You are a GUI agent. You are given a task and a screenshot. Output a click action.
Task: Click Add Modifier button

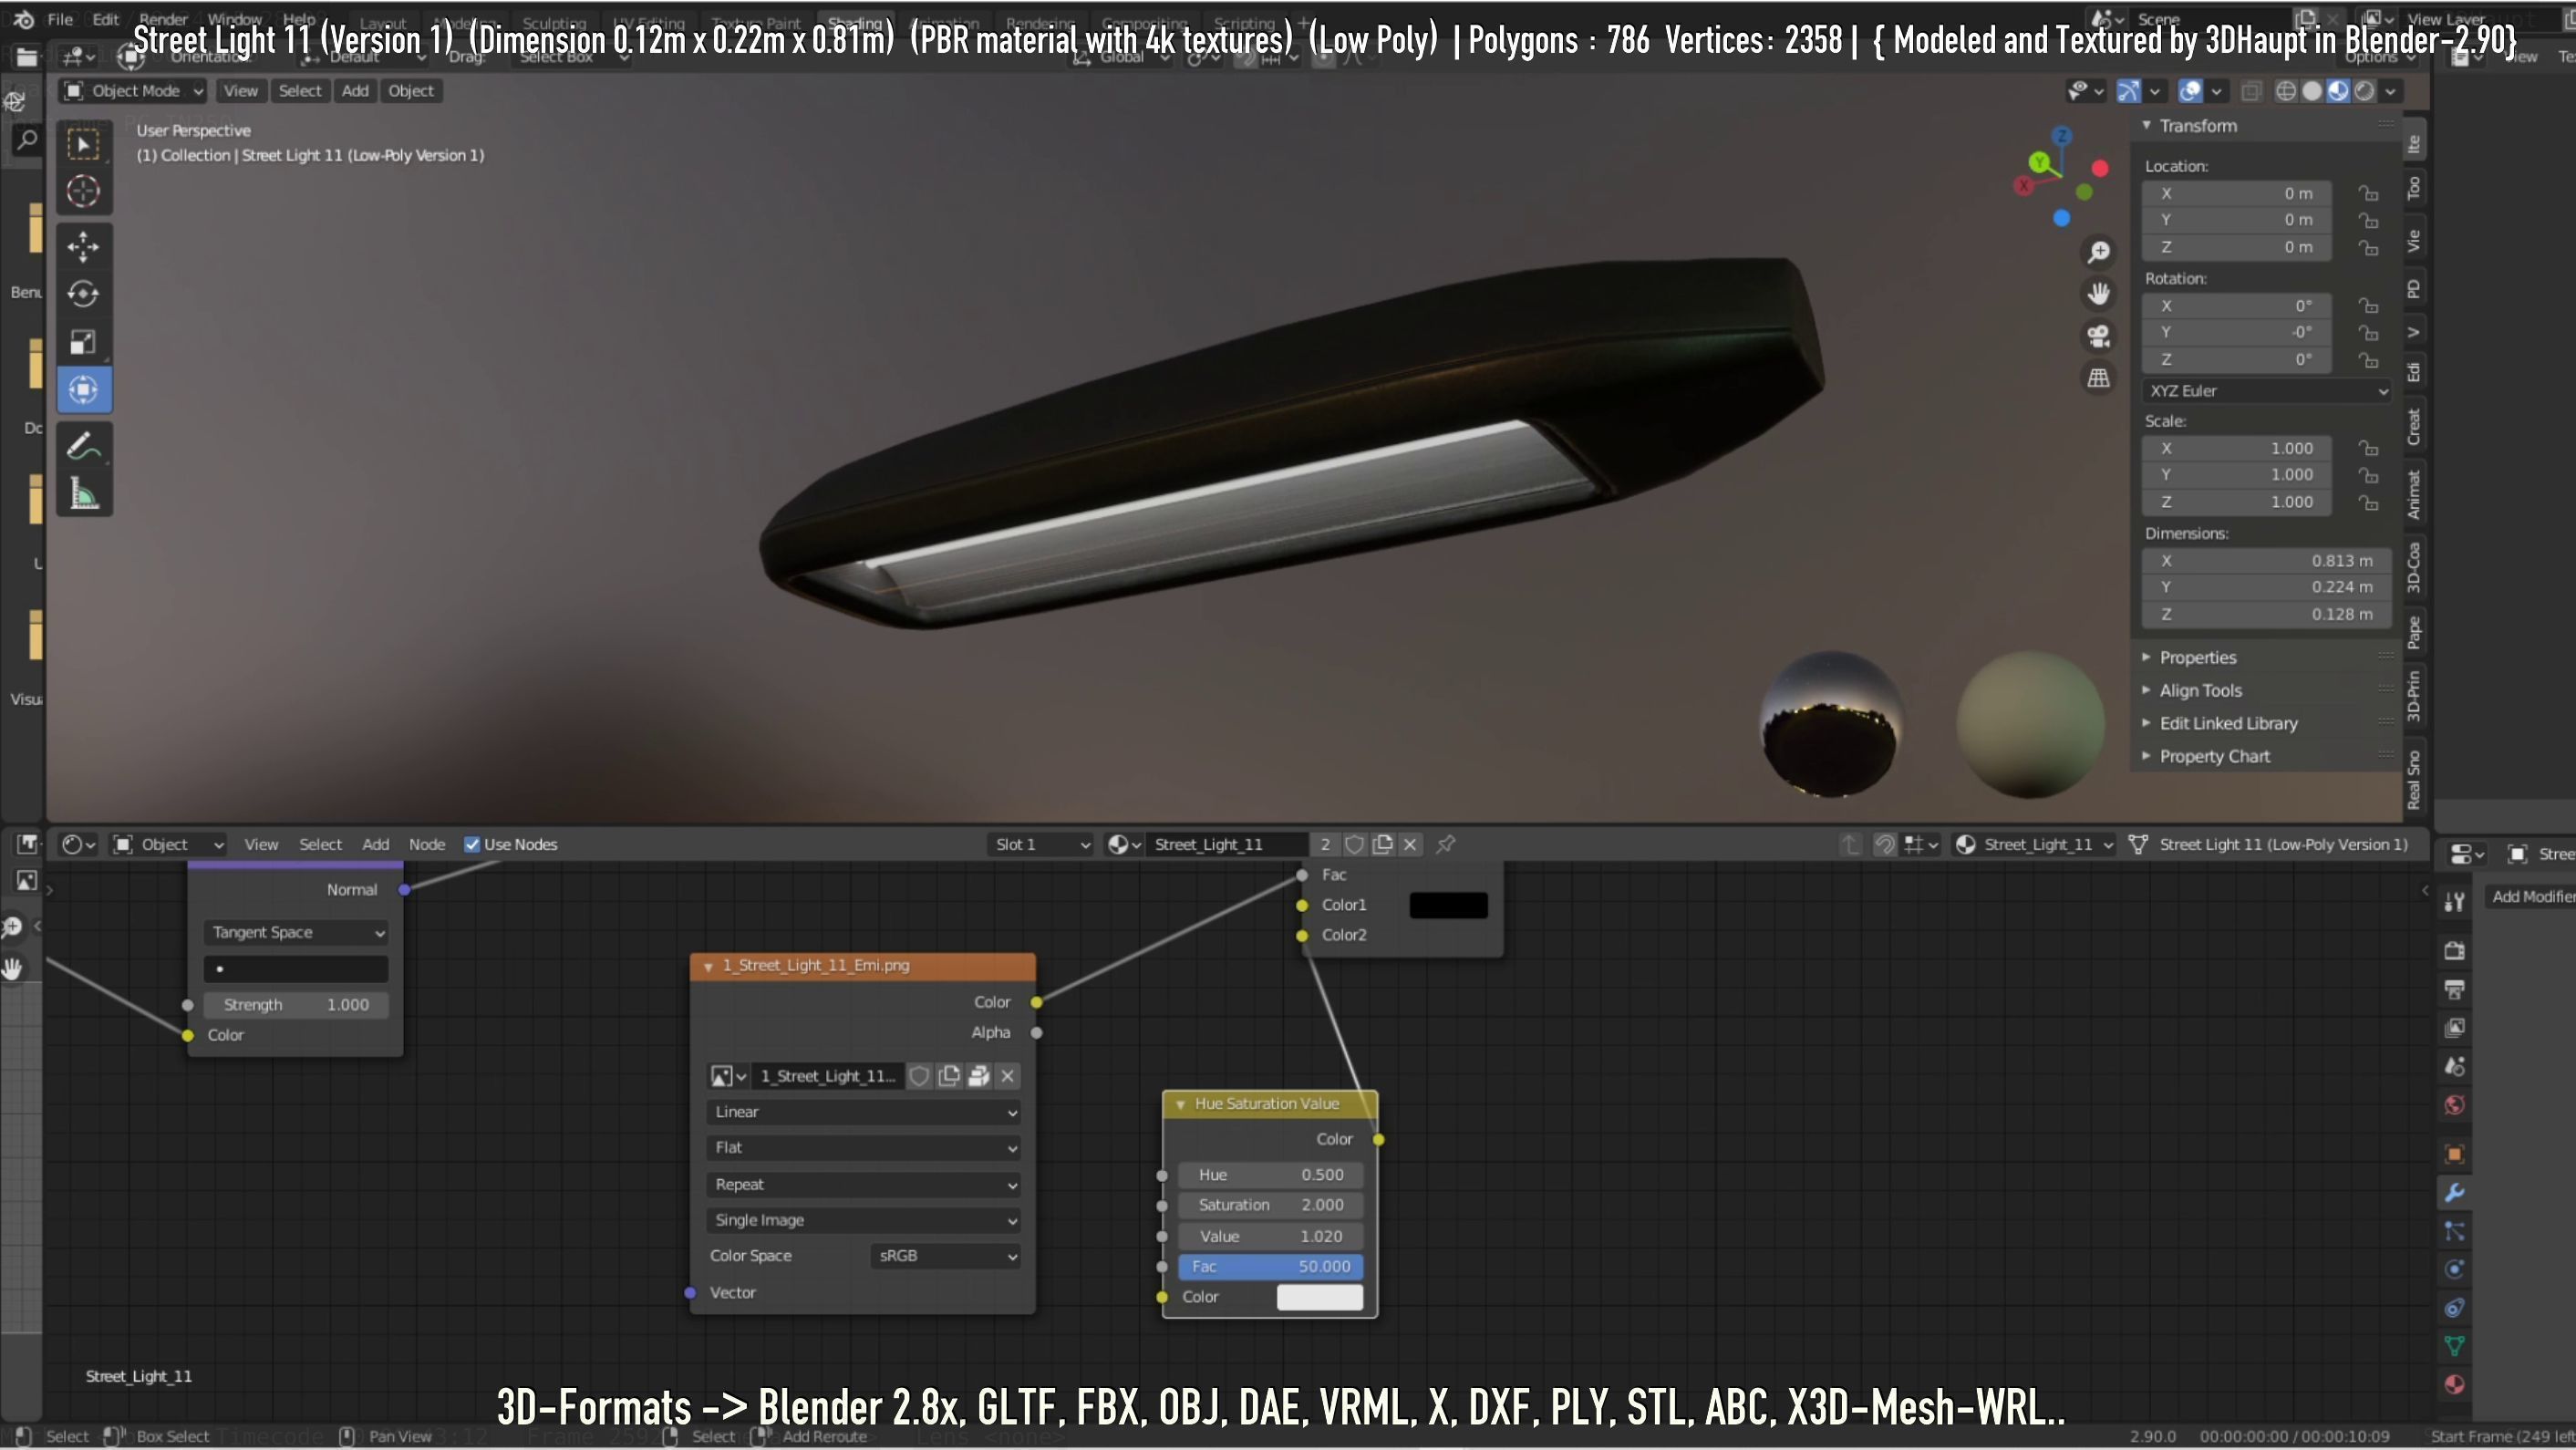pos(2530,896)
